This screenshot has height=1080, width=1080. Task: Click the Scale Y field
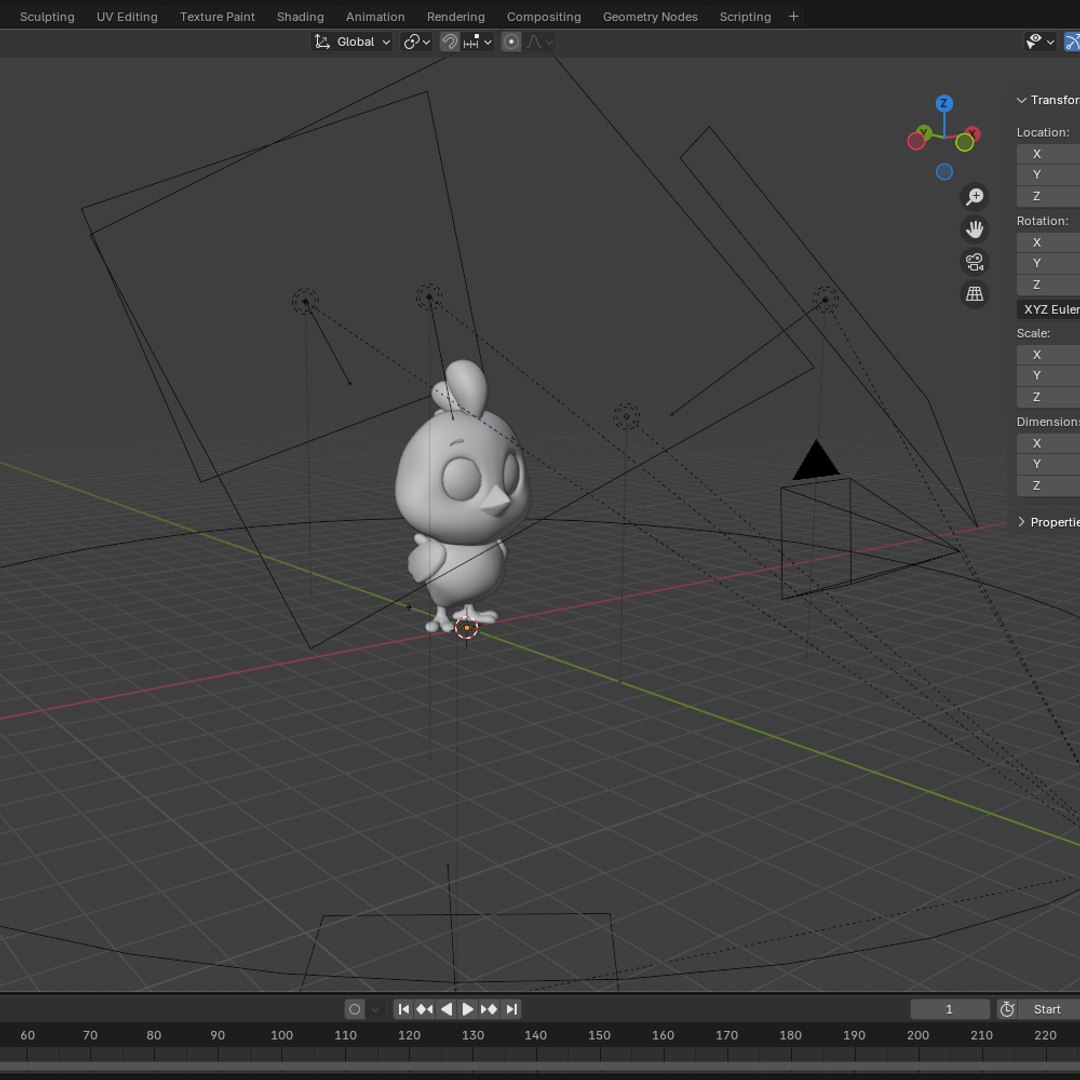click(x=1048, y=375)
